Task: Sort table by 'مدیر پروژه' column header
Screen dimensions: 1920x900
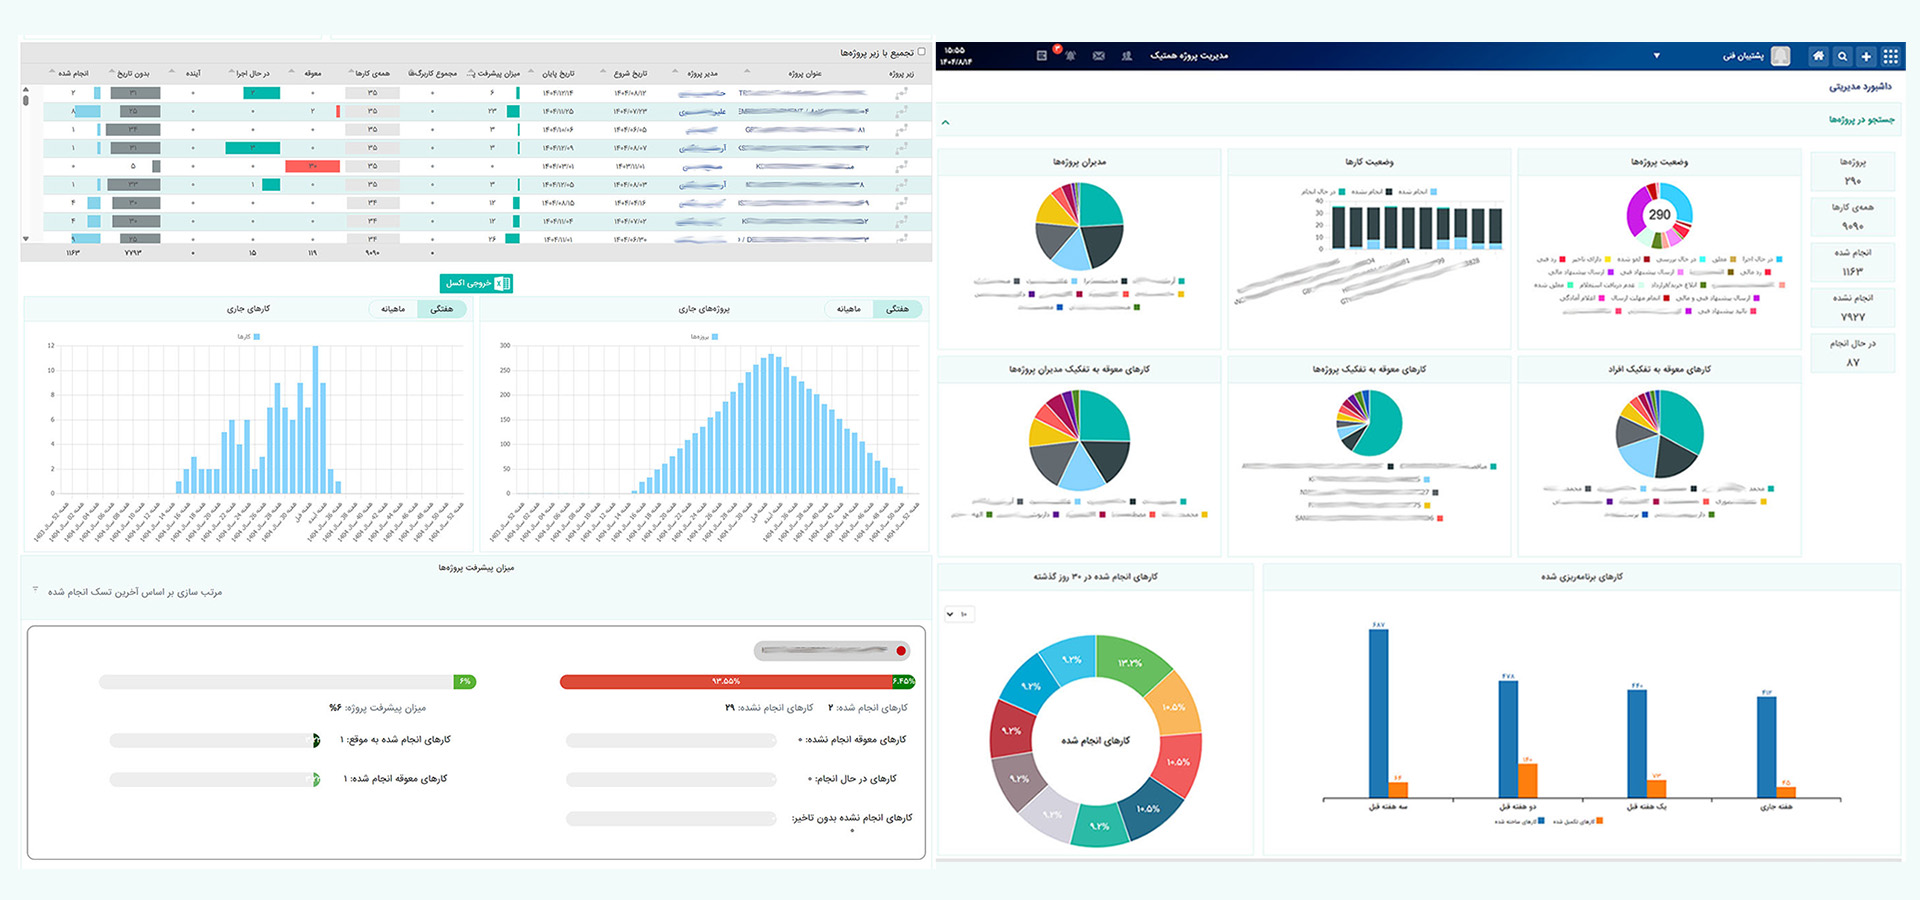Action: tap(702, 73)
